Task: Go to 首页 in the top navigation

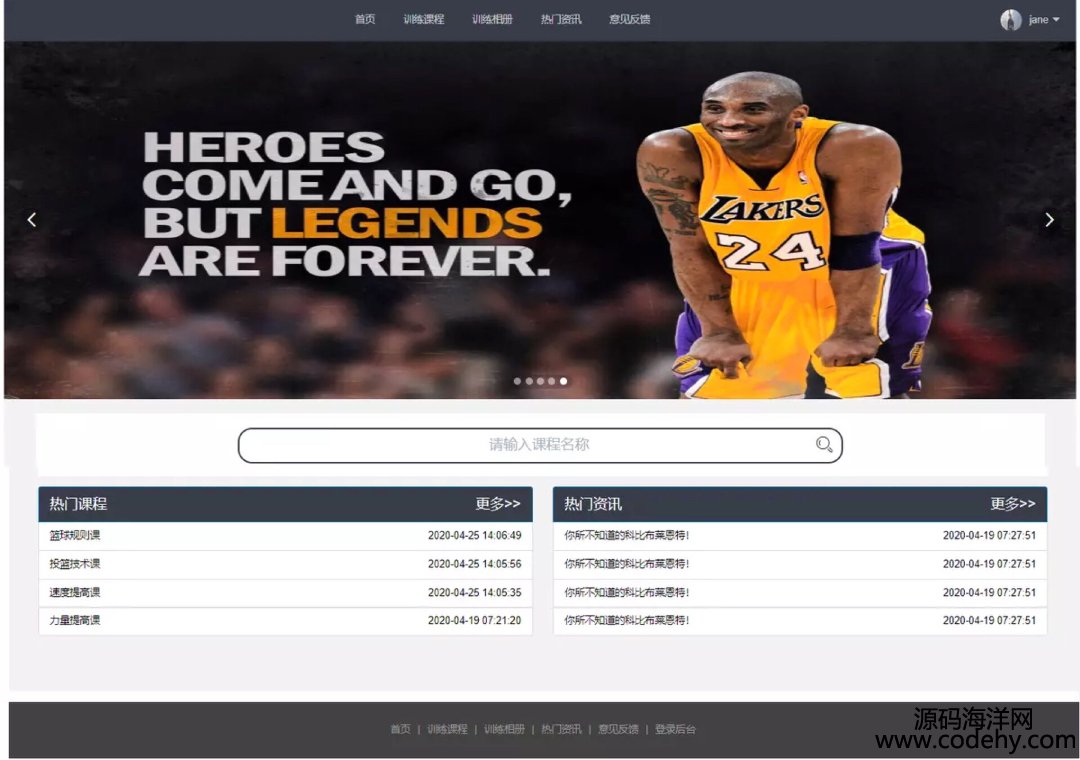Action: (365, 19)
